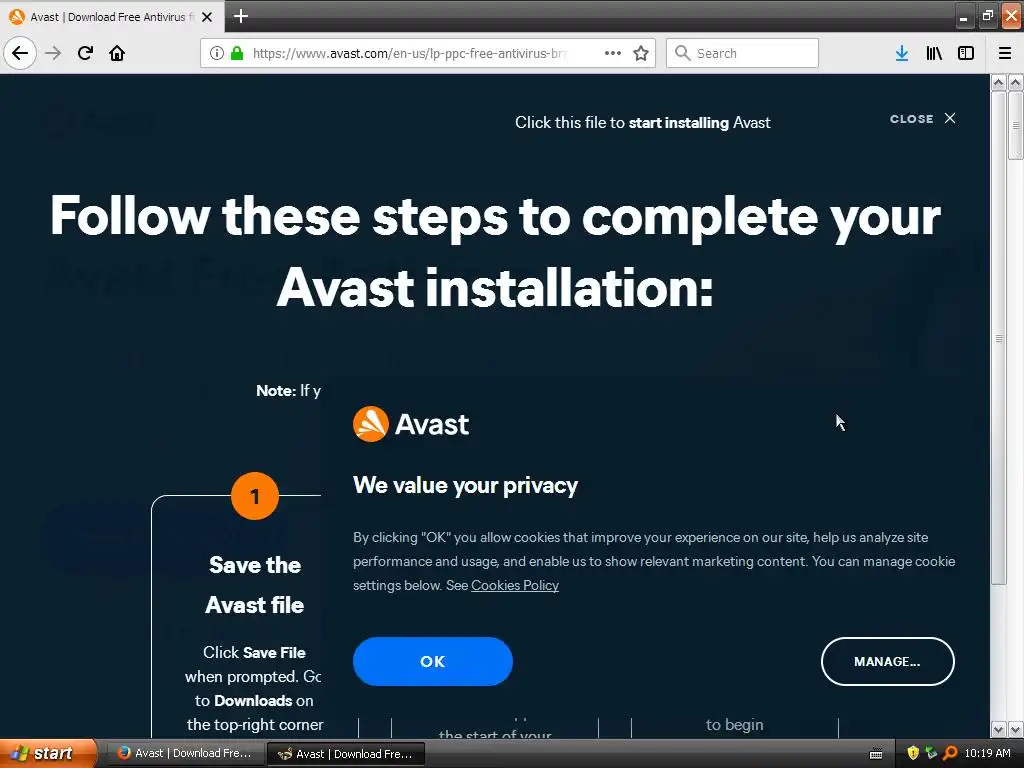Open the Library bookmarks and history icon

pyautogui.click(x=934, y=53)
